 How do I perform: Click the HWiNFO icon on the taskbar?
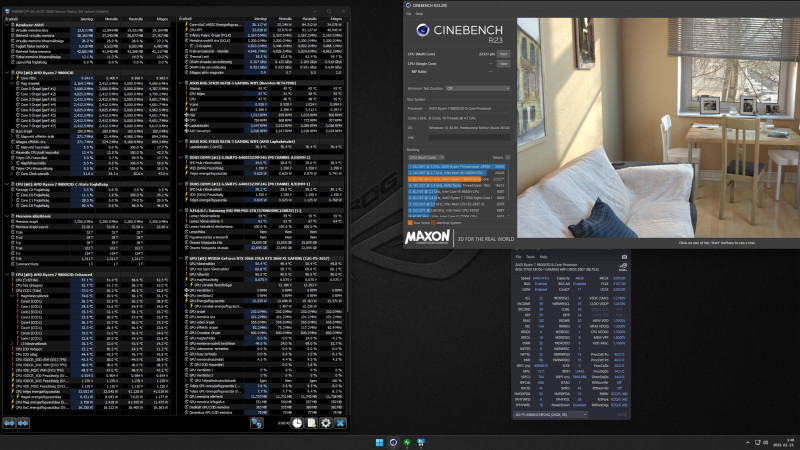click(421, 442)
